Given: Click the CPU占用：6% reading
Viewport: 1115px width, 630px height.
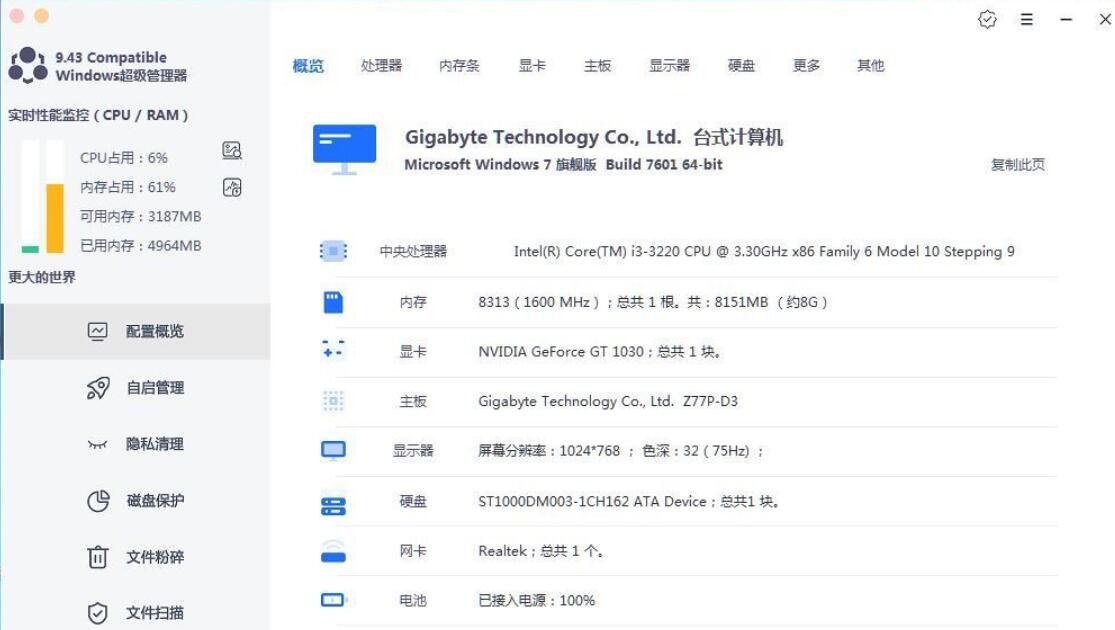Looking at the screenshot, I should (x=124, y=158).
